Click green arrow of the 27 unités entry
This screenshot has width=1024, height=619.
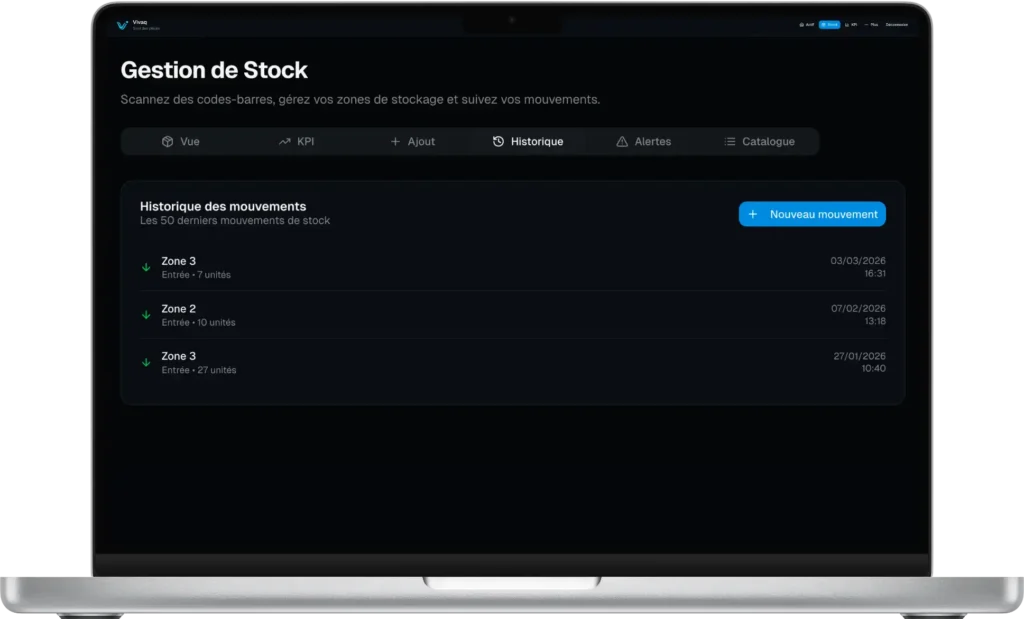[146, 362]
